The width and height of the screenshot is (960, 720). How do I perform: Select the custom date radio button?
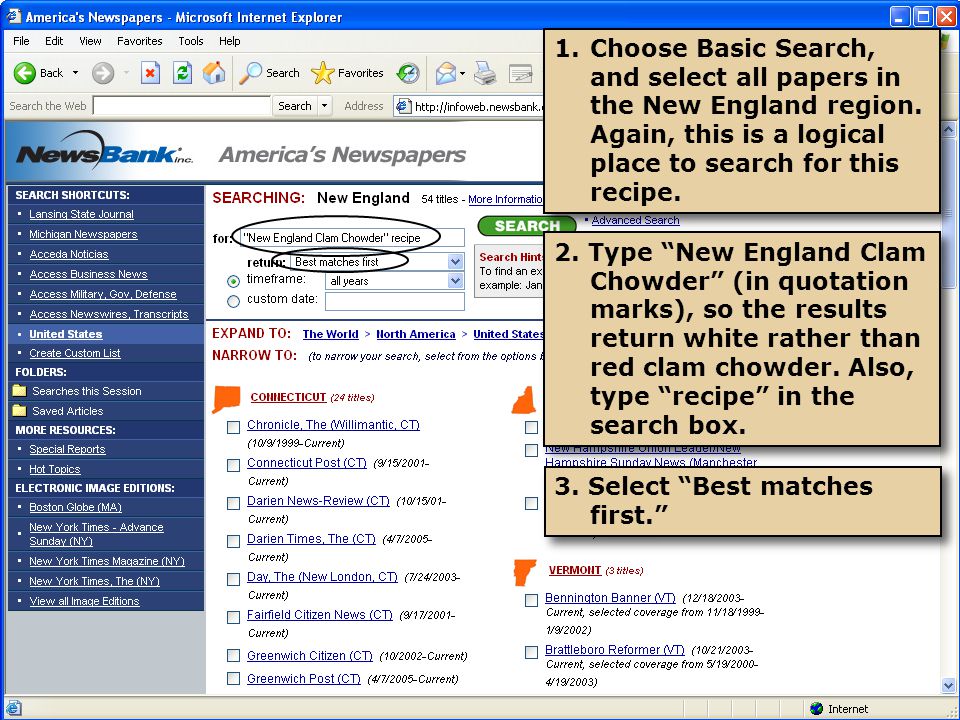pos(233,301)
